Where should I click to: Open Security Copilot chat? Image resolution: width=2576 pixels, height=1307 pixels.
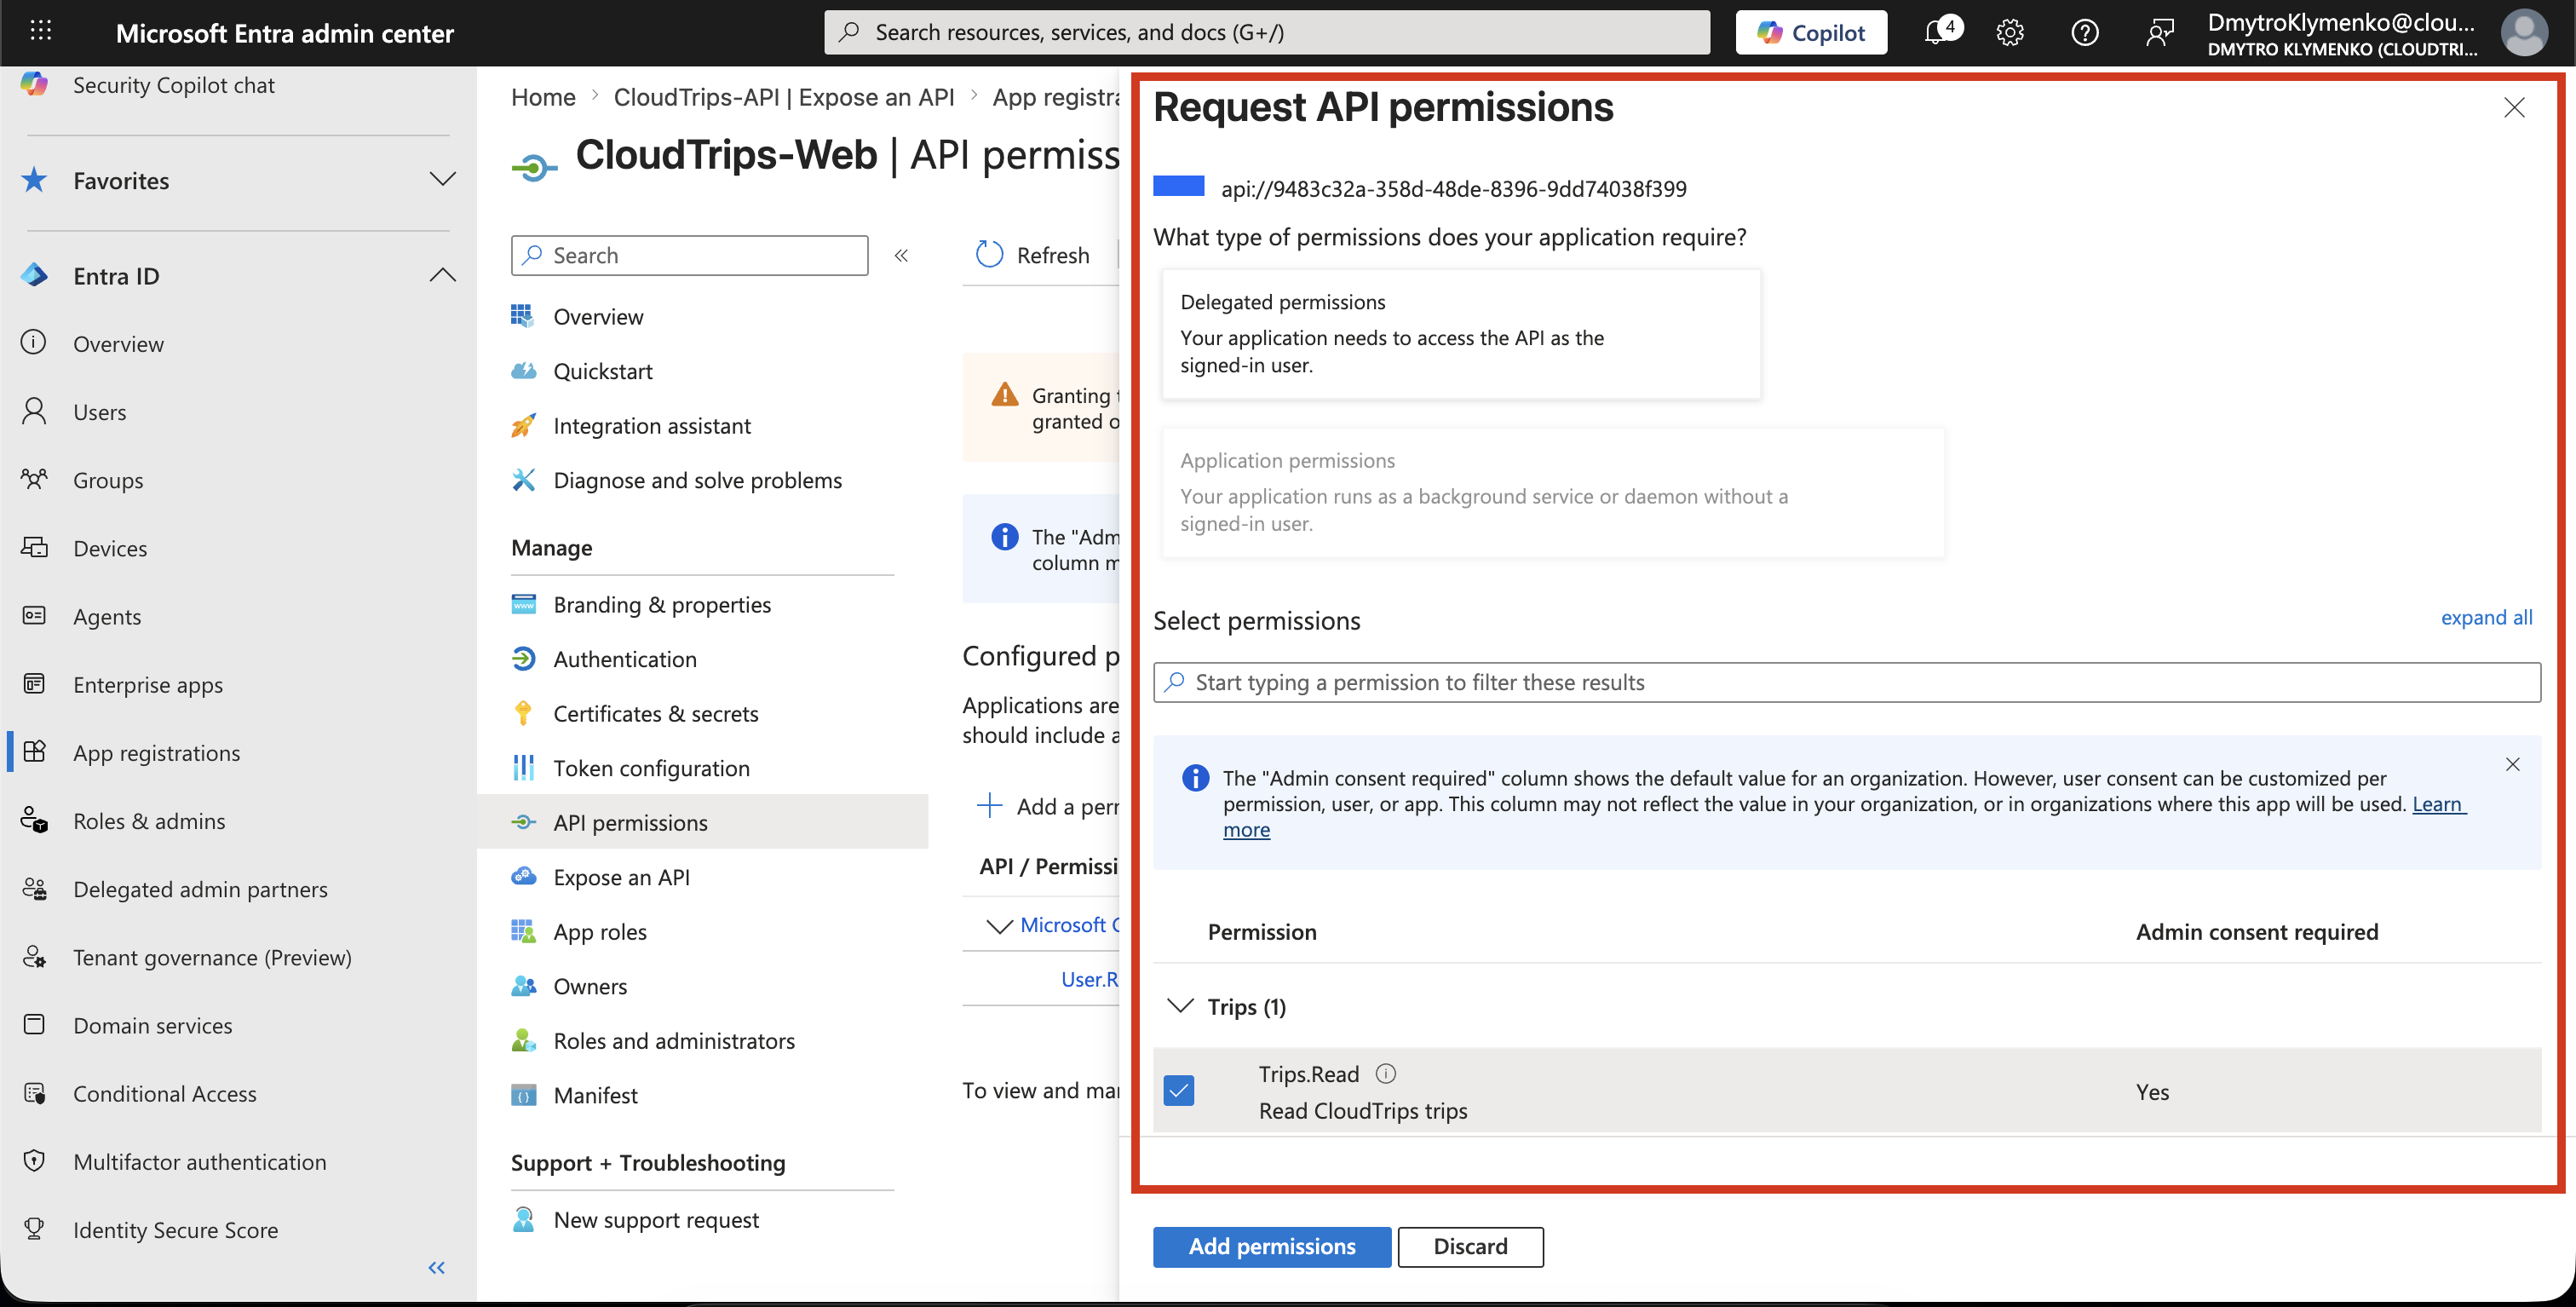(173, 85)
